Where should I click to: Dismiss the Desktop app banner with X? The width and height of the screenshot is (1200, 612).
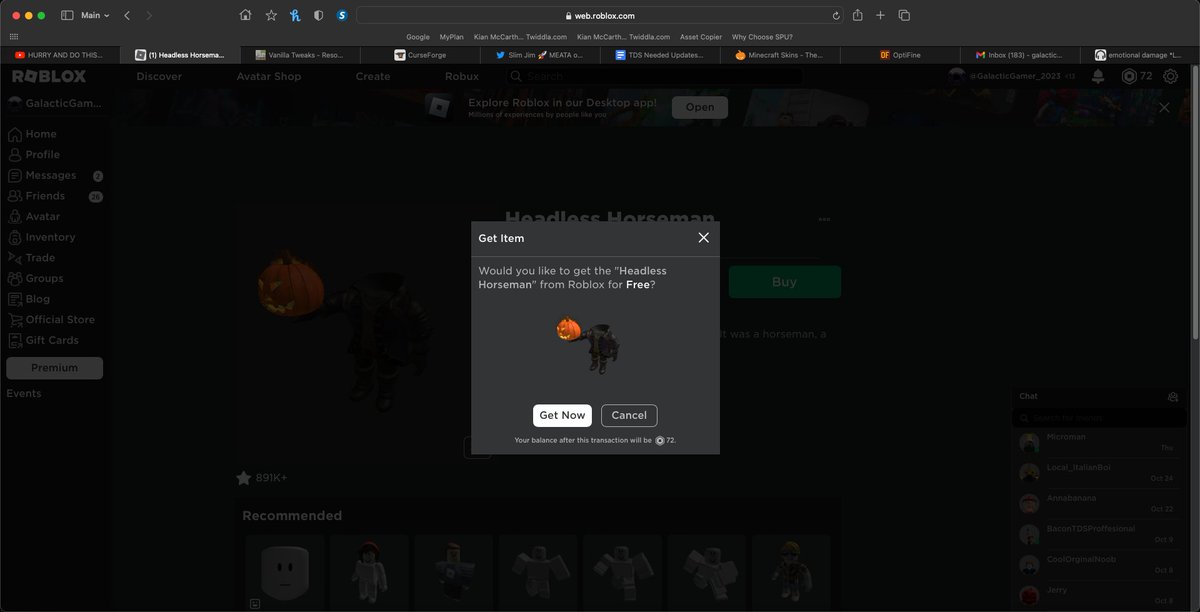pyautogui.click(x=1164, y=107)
